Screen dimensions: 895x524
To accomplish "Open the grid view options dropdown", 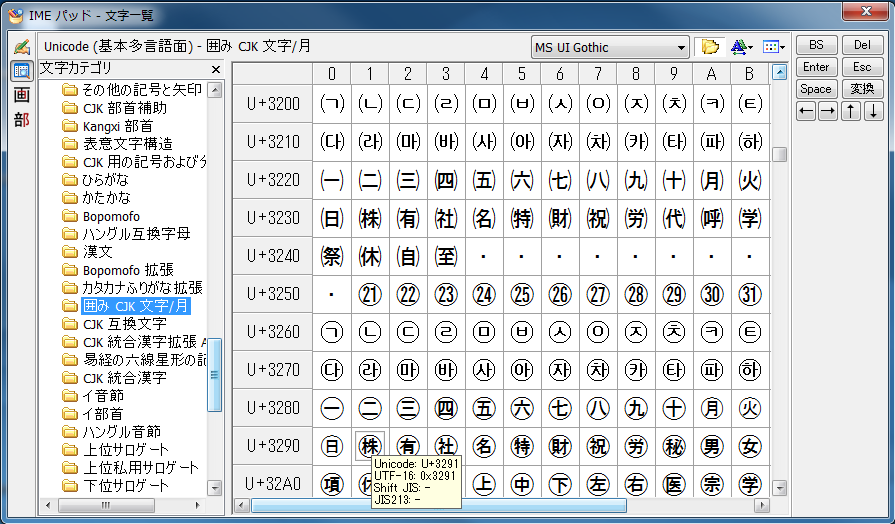I will (773, 47).
